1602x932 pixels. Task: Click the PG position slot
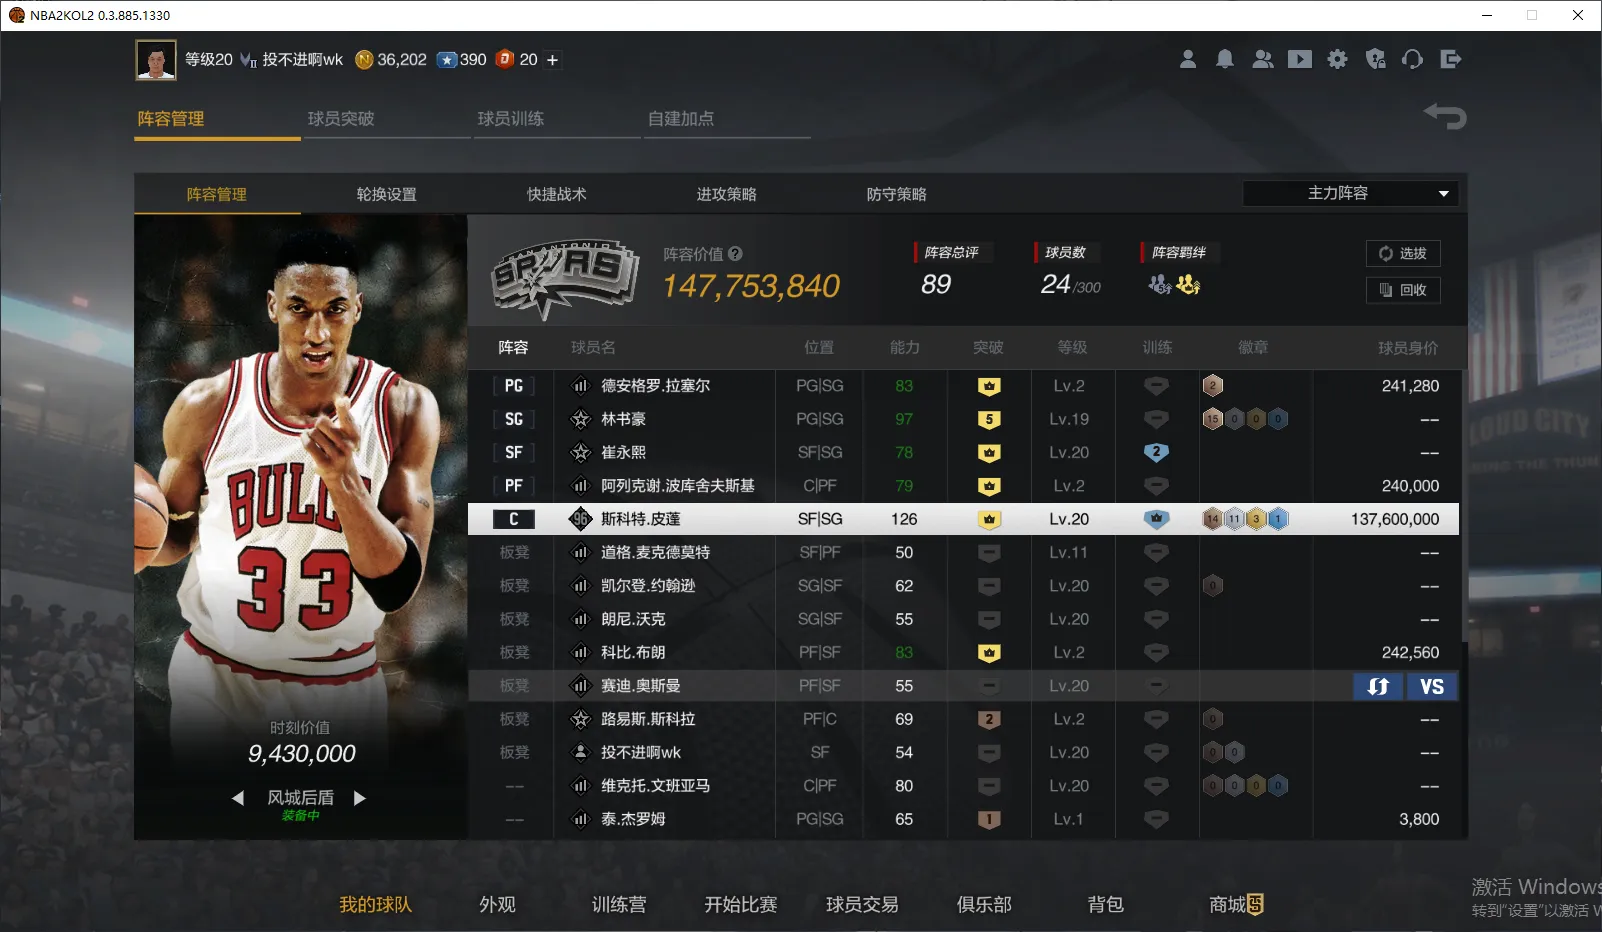(514, 386)
